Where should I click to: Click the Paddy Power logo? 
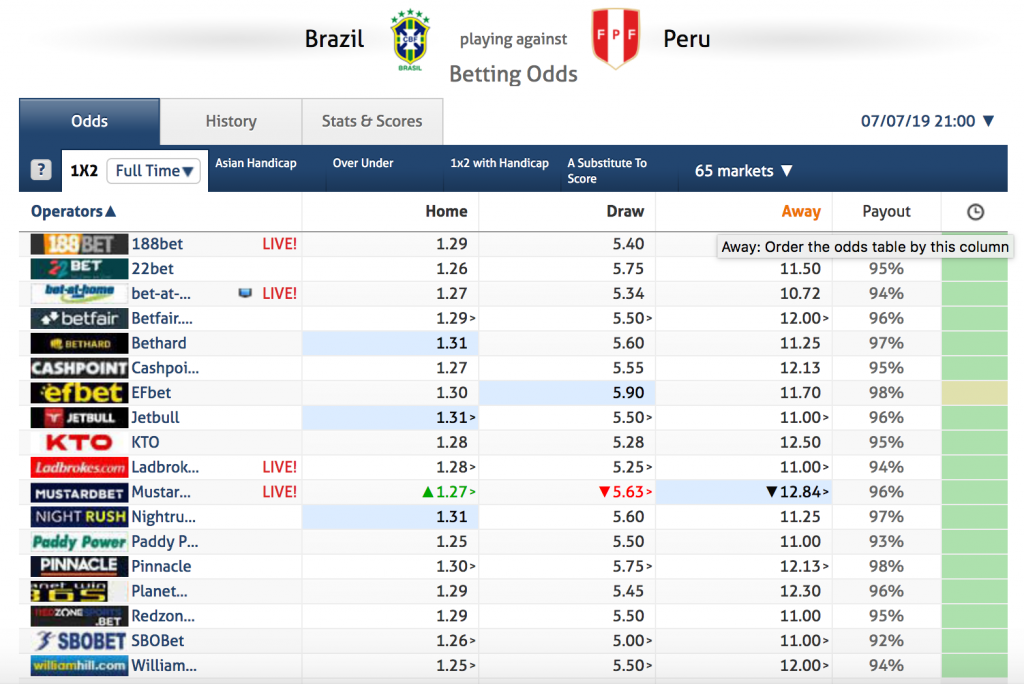79,542
